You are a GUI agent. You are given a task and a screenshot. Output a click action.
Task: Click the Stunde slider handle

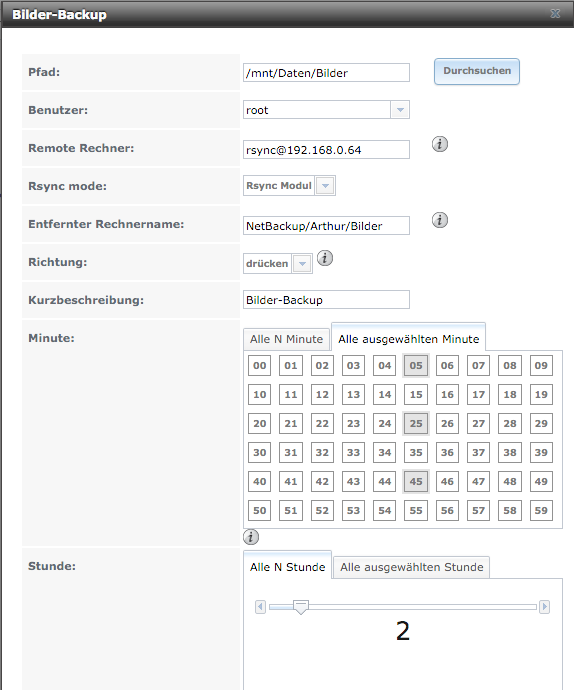pyautogui.click(x=301, y=607)
